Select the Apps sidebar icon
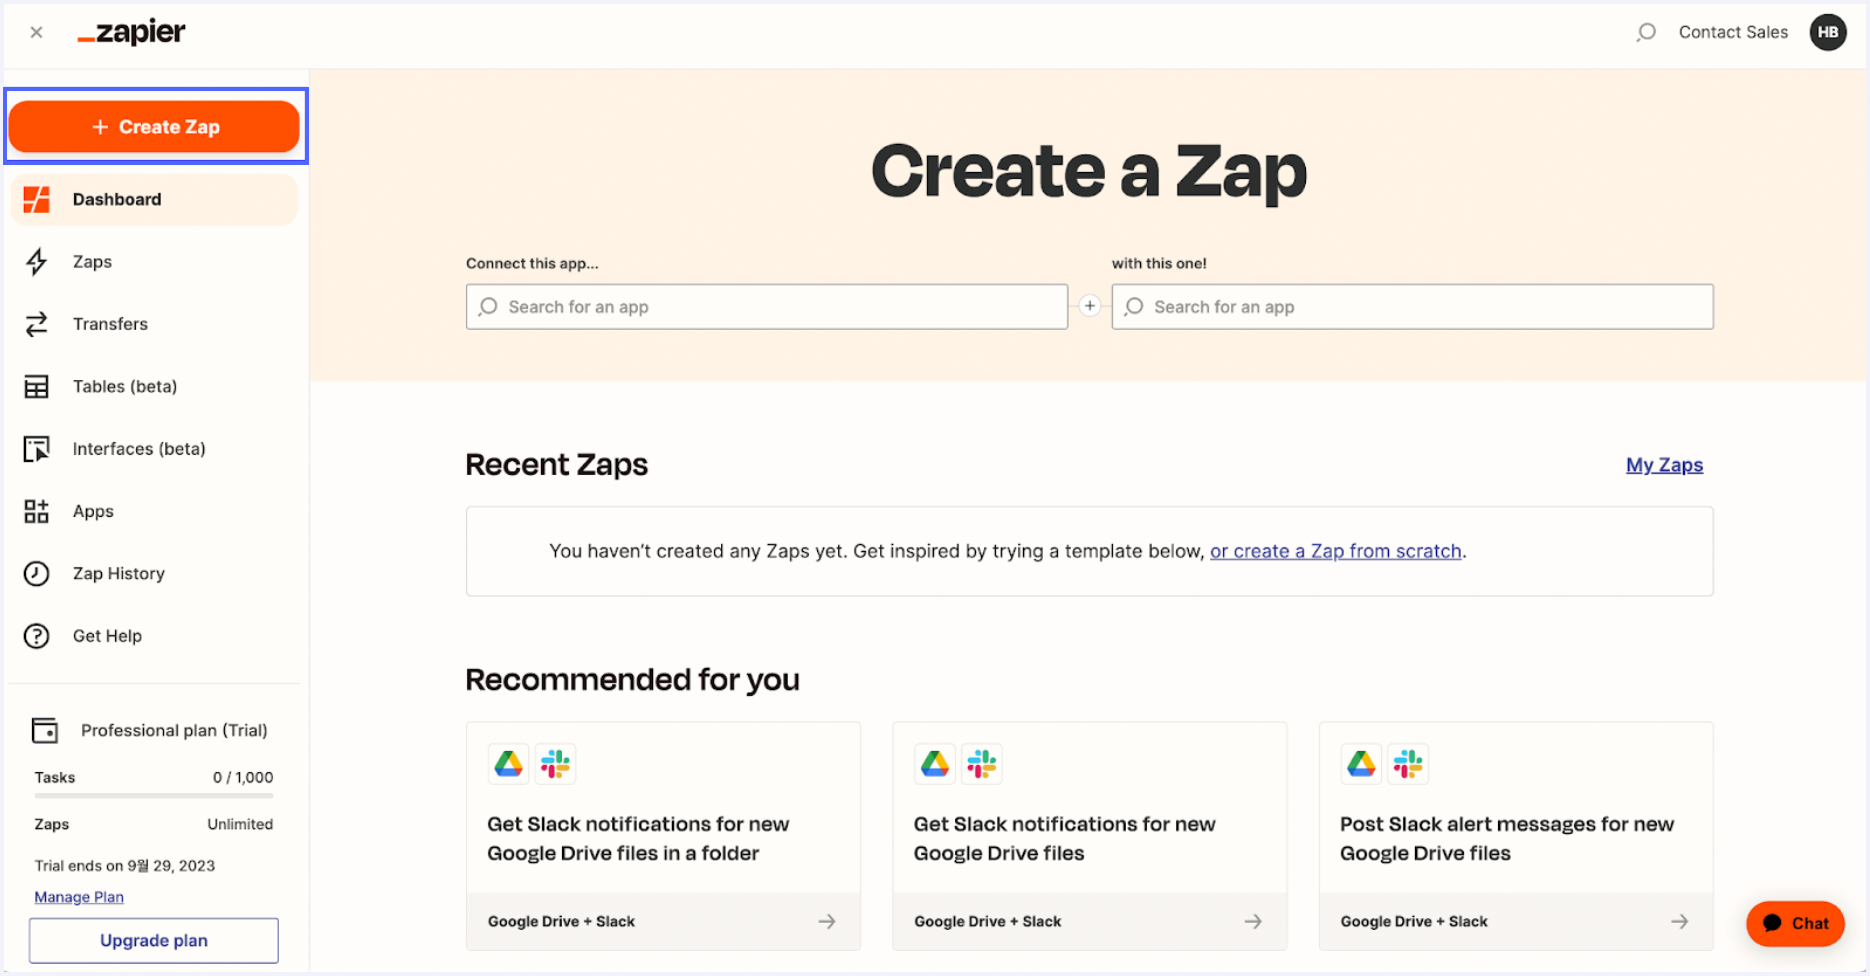Image resolution: width=1870 pixels, height=976 pixels. point(36,511)
